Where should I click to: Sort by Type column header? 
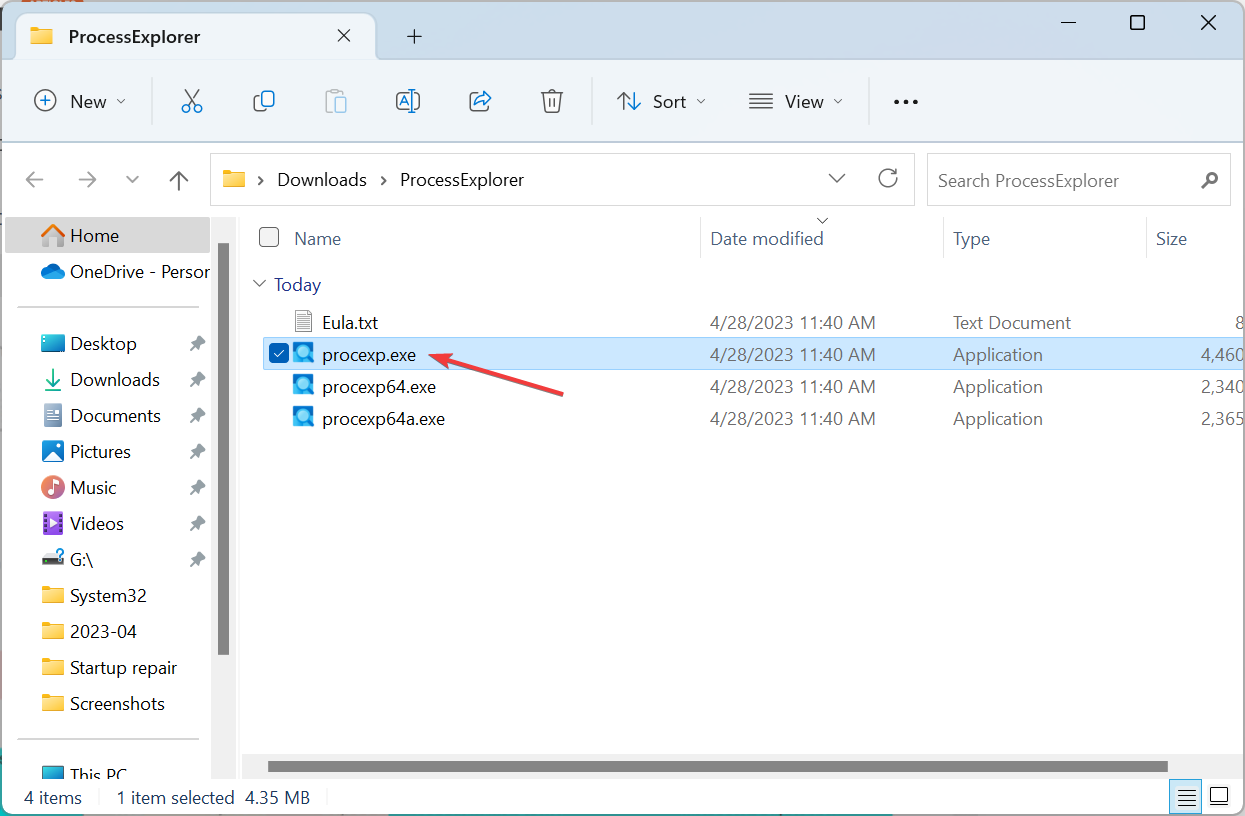971,238
